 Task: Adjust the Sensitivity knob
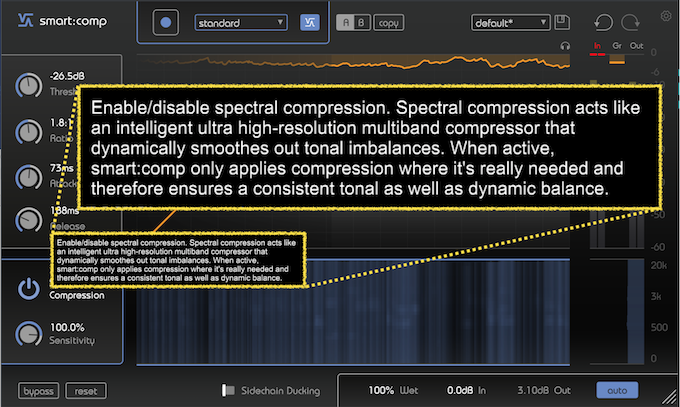pos(29,334)
